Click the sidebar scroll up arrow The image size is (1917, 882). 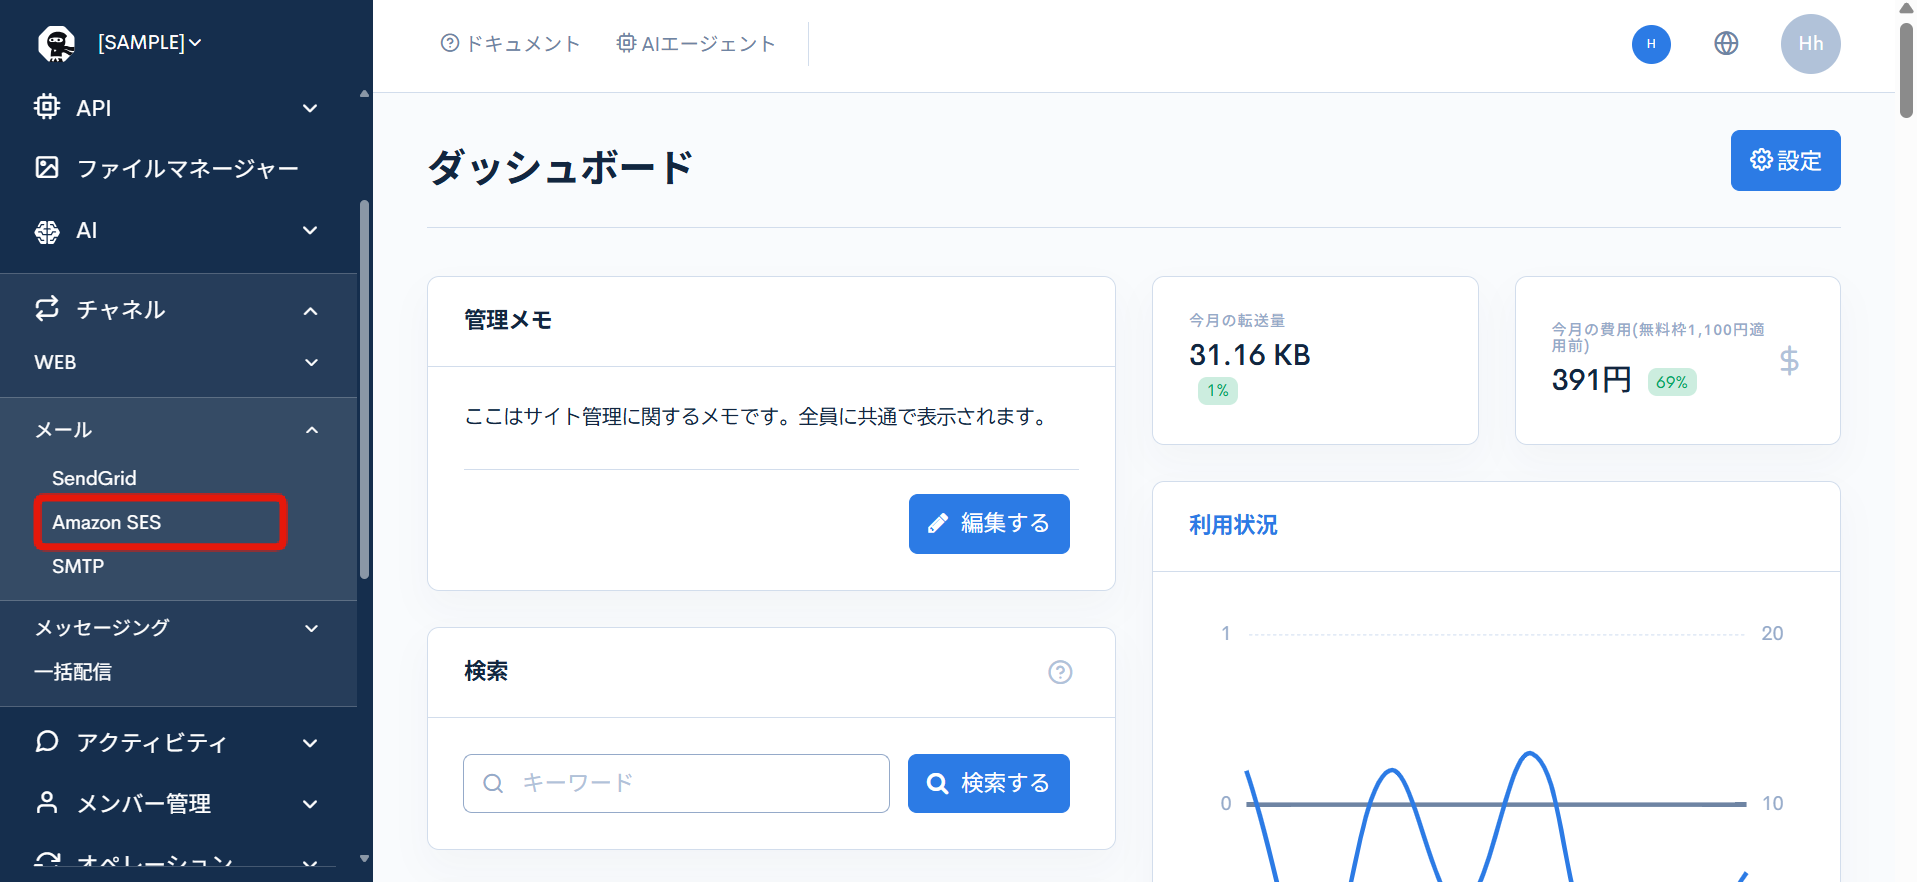point(364,93)
